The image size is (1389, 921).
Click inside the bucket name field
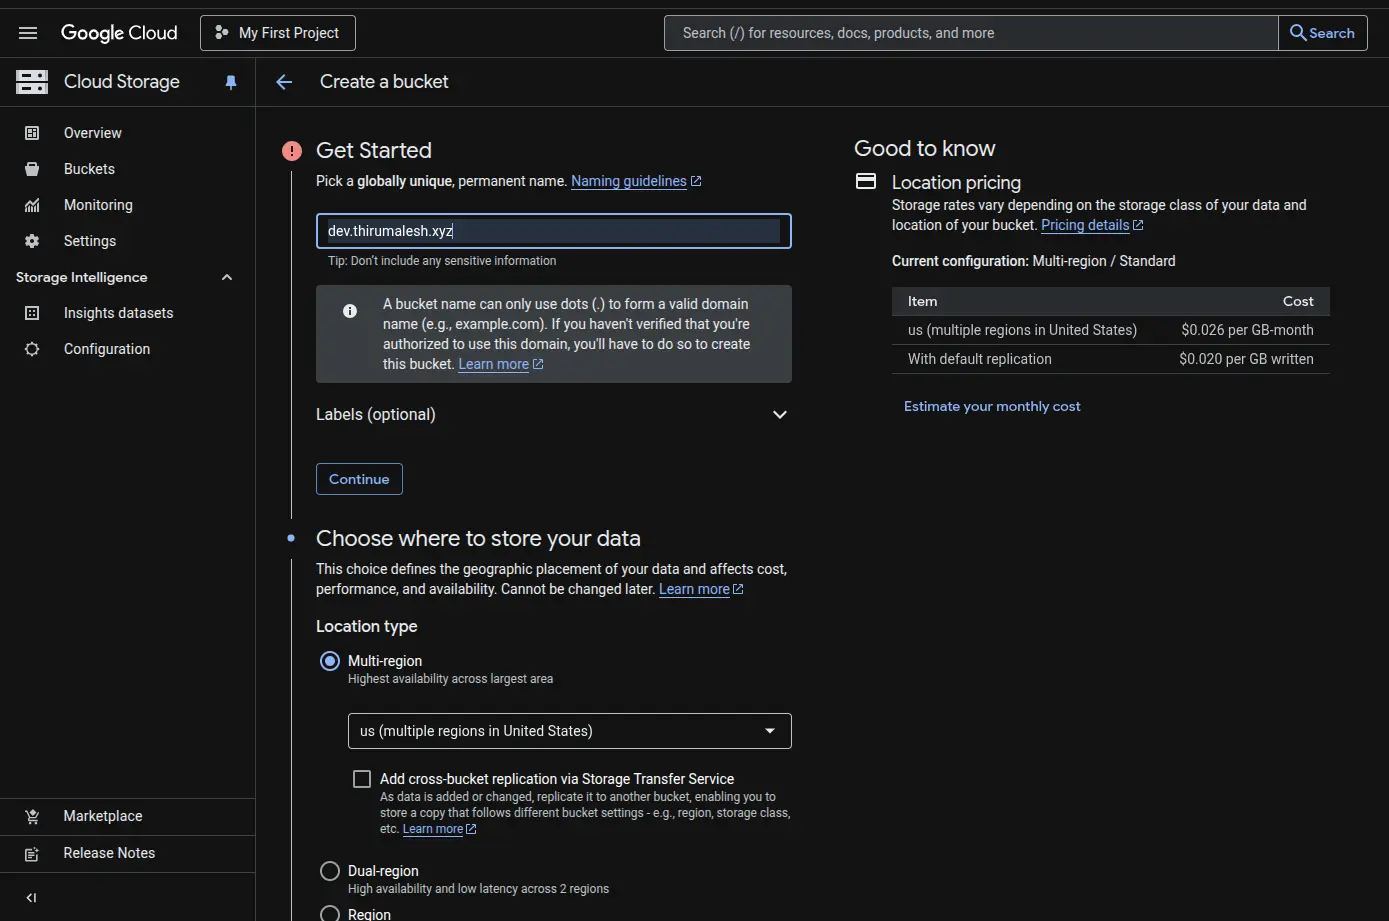552,231
